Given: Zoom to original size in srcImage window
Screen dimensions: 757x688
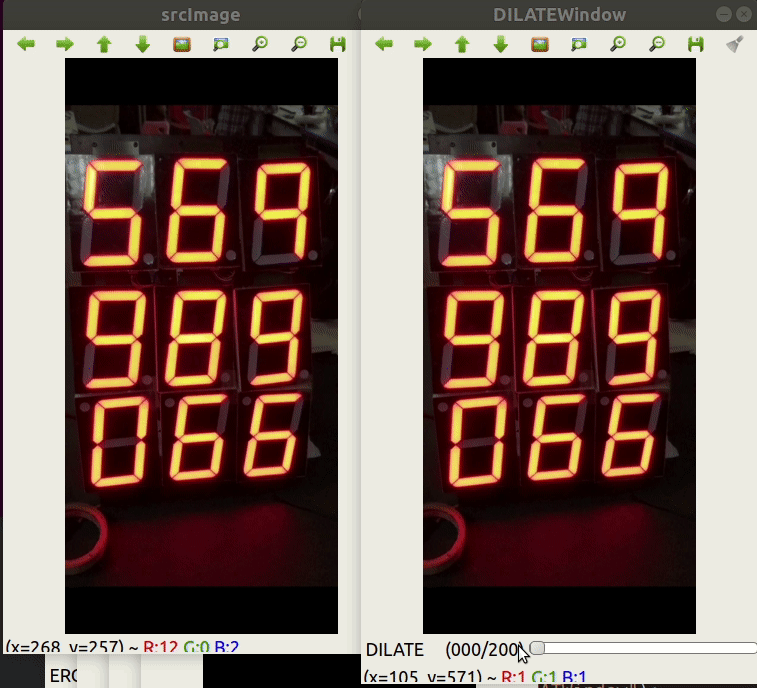Looking at the screenshot, I should point(182,44).
